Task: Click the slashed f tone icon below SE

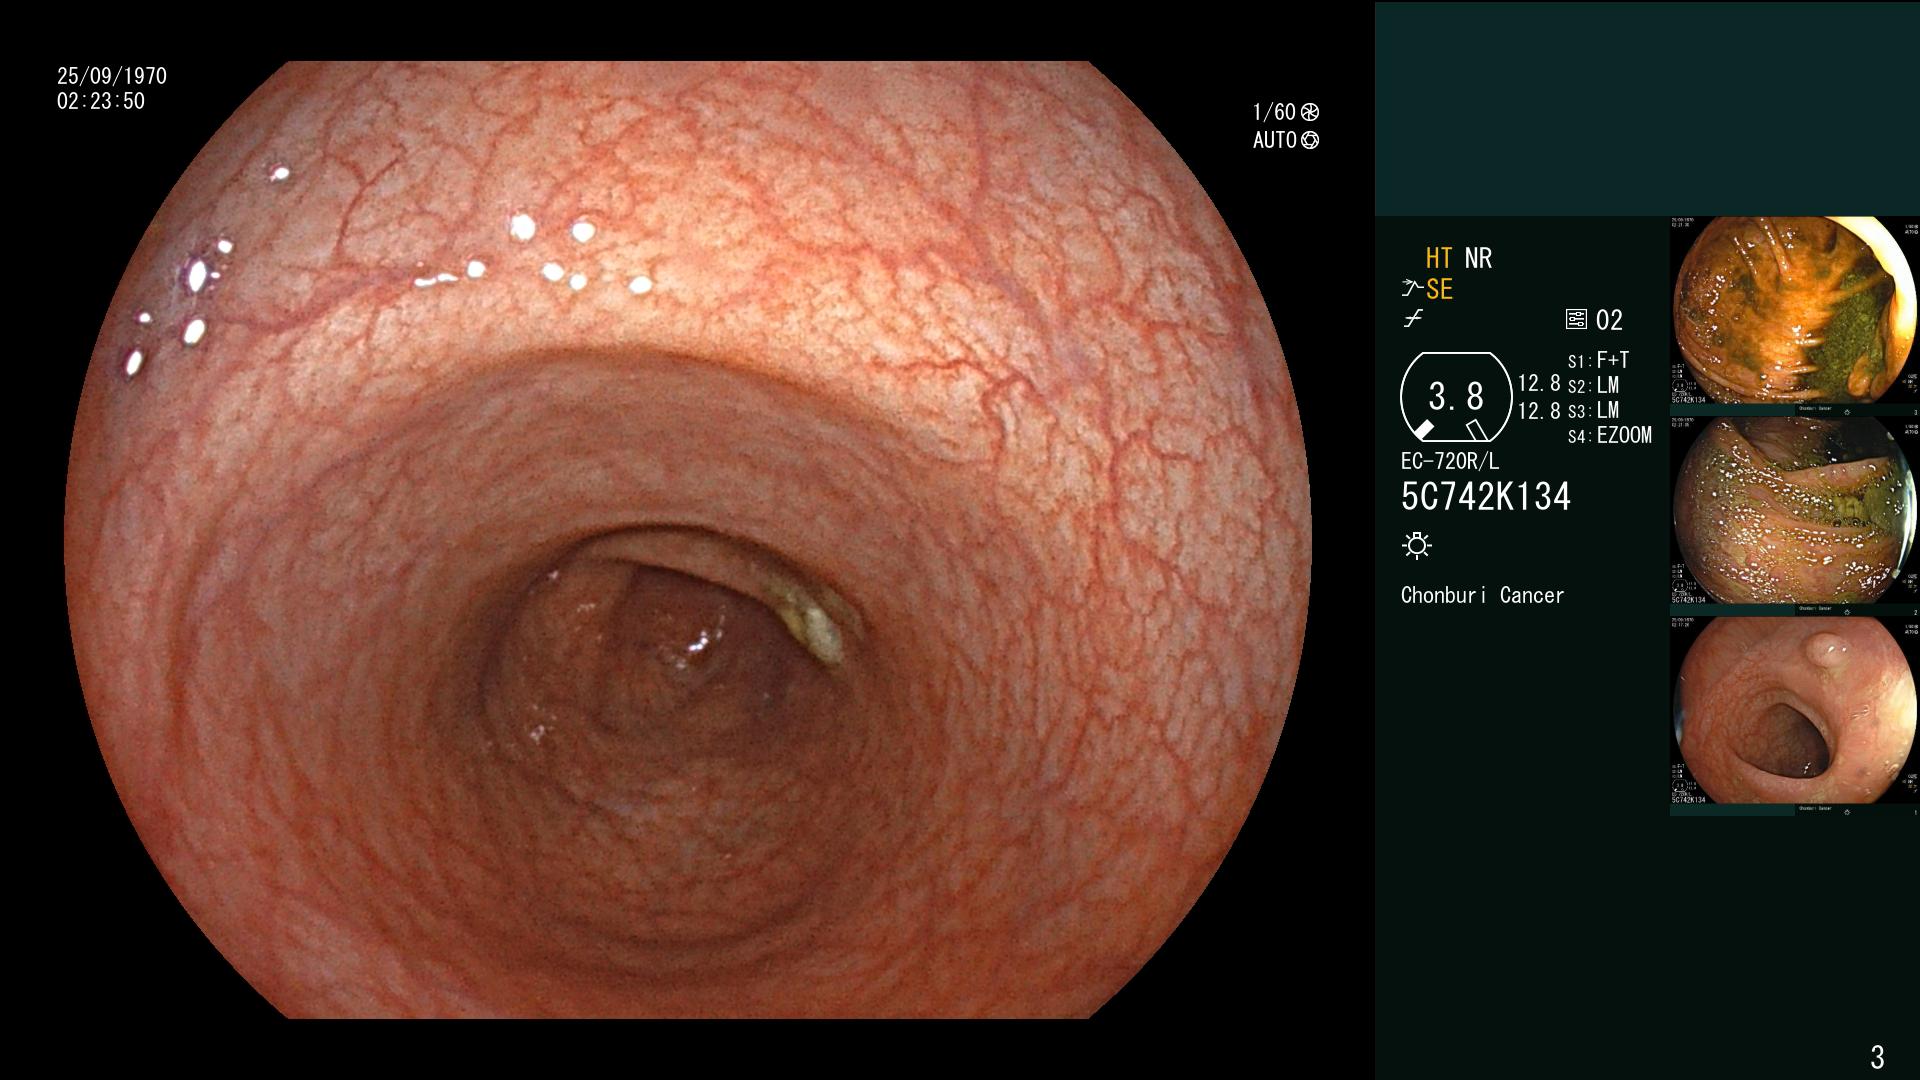Action: point(1413,319)
